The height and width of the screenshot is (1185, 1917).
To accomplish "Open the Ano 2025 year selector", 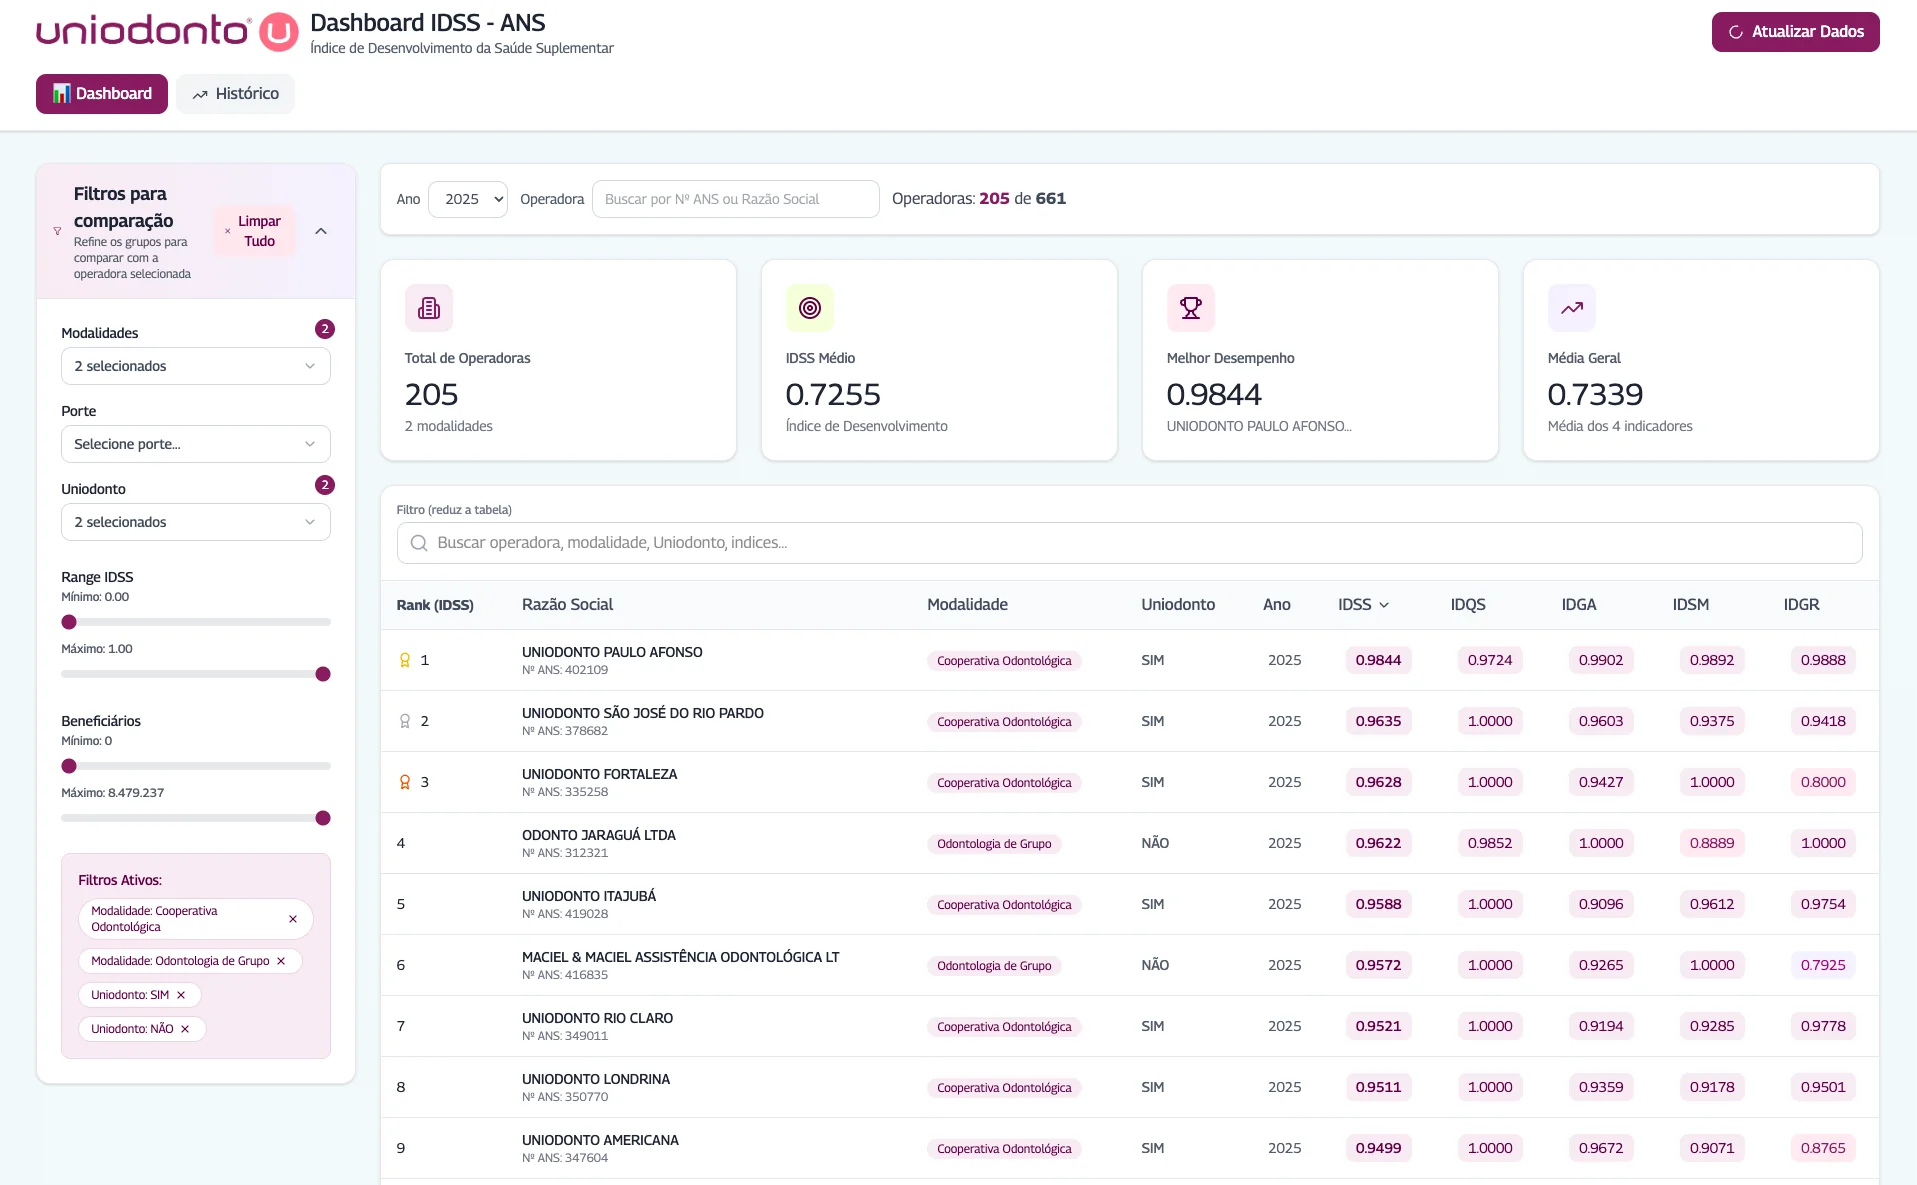I will pos(468,199).
